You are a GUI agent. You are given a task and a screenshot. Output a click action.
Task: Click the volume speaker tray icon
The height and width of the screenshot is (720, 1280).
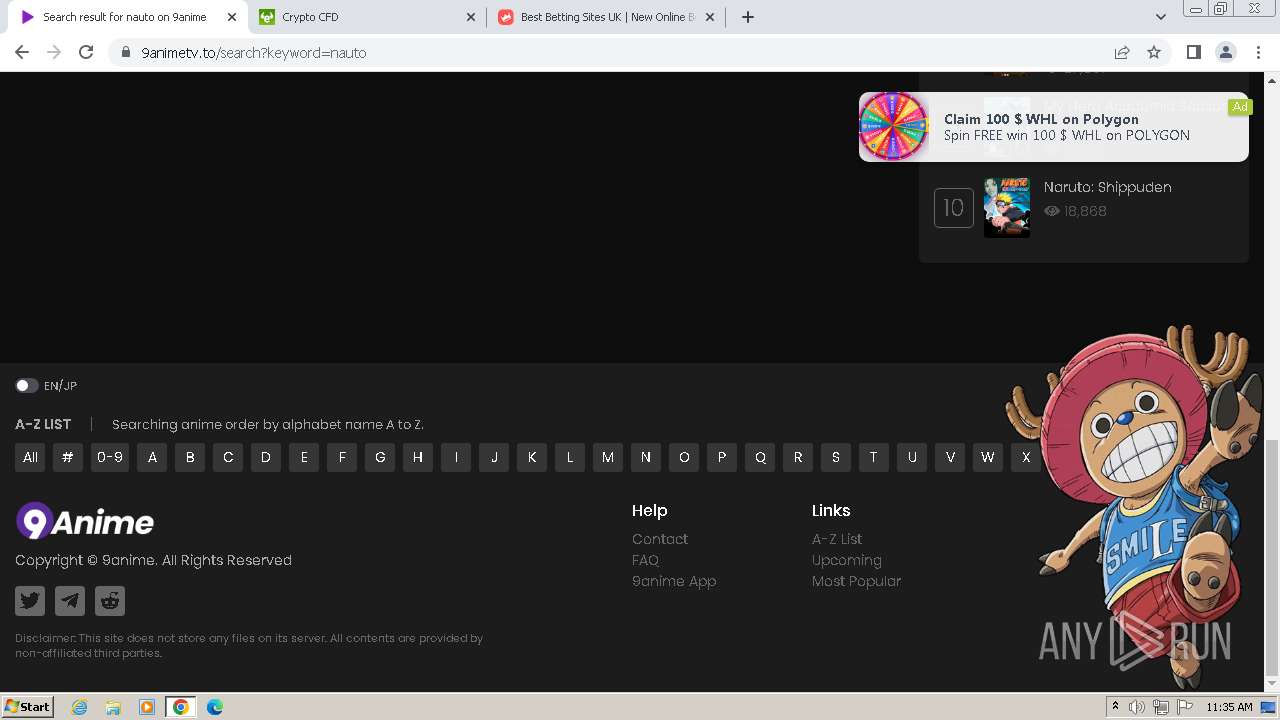point(1137,707)
